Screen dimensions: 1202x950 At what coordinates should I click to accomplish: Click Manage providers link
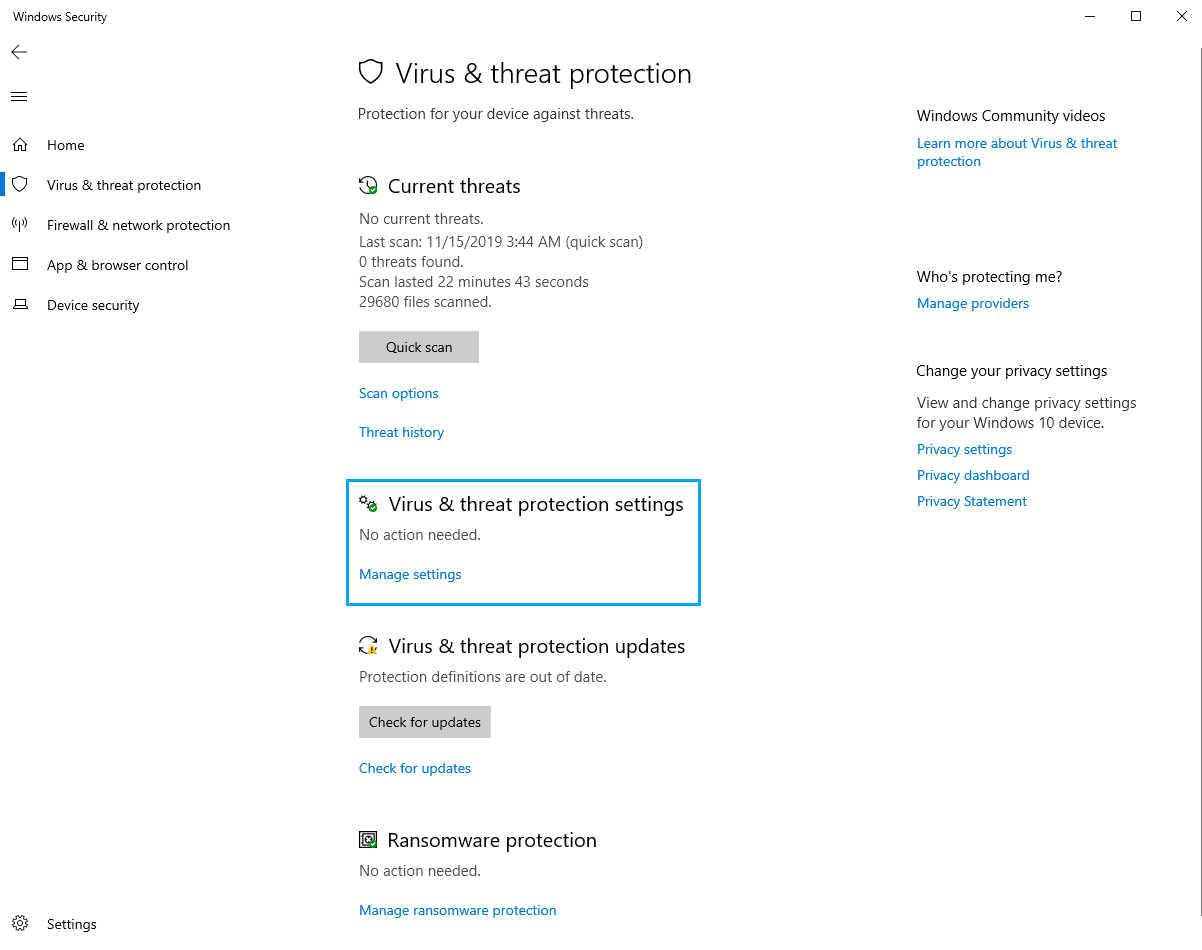(x=973, y=303)
